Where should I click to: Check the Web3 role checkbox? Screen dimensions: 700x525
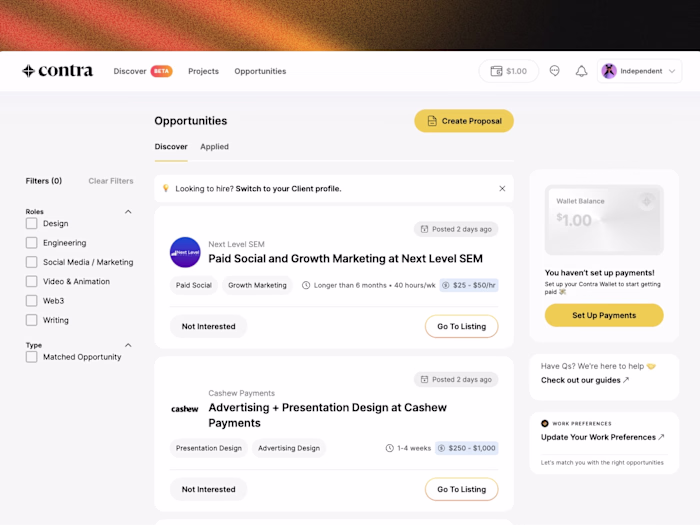tap(31, 300)
